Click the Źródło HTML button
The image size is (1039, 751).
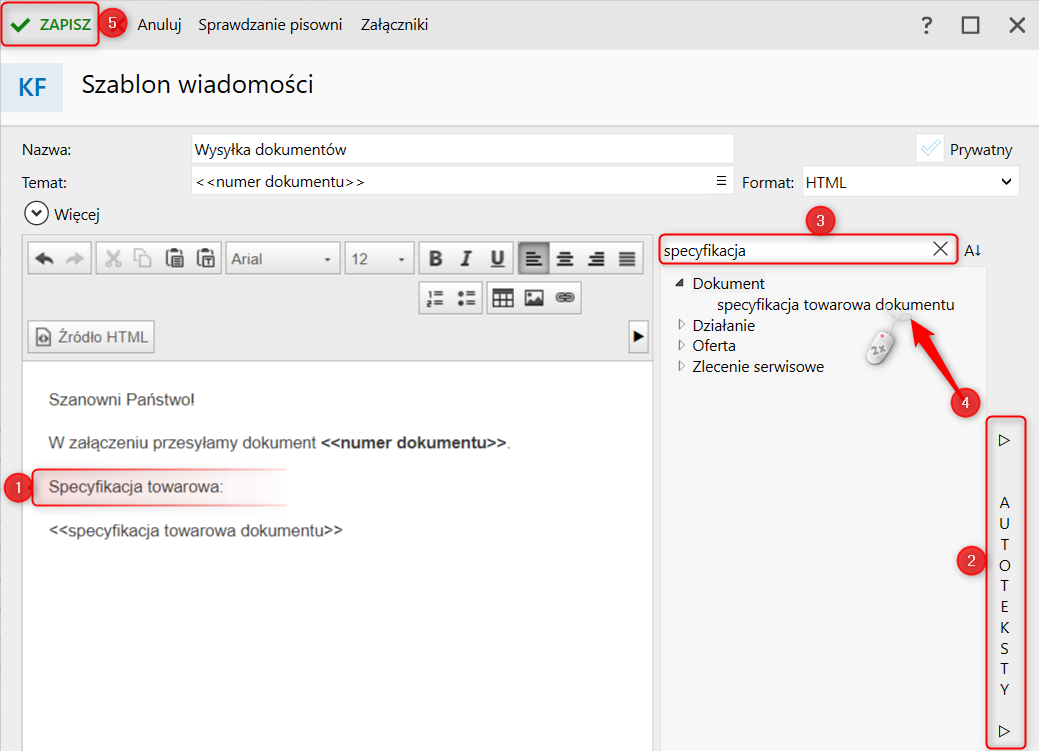tap(91, 337)
